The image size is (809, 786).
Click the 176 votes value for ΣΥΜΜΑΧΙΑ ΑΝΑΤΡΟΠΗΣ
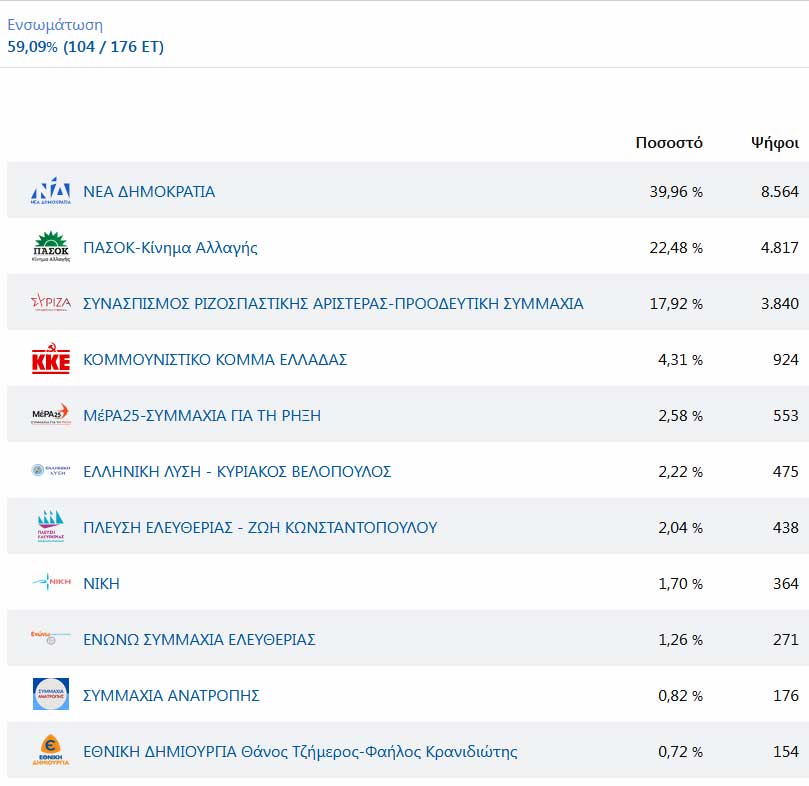786,696
